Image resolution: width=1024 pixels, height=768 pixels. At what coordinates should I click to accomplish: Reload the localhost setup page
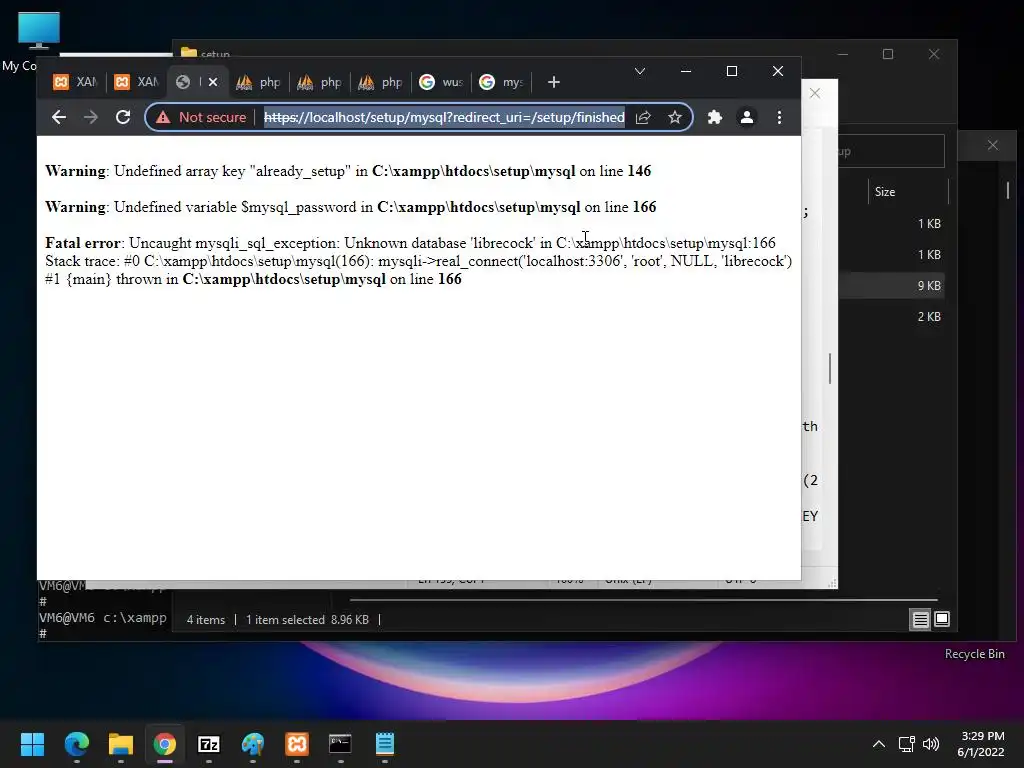tap(123, 118)
